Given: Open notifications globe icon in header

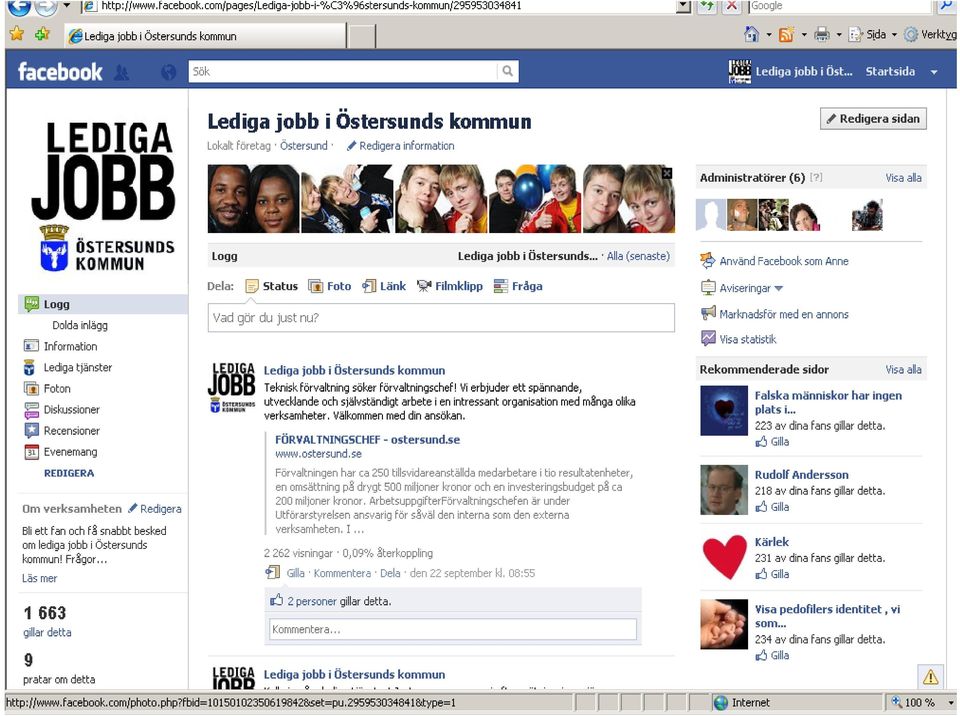Looking at the screenshot, I should click(168, 72).
